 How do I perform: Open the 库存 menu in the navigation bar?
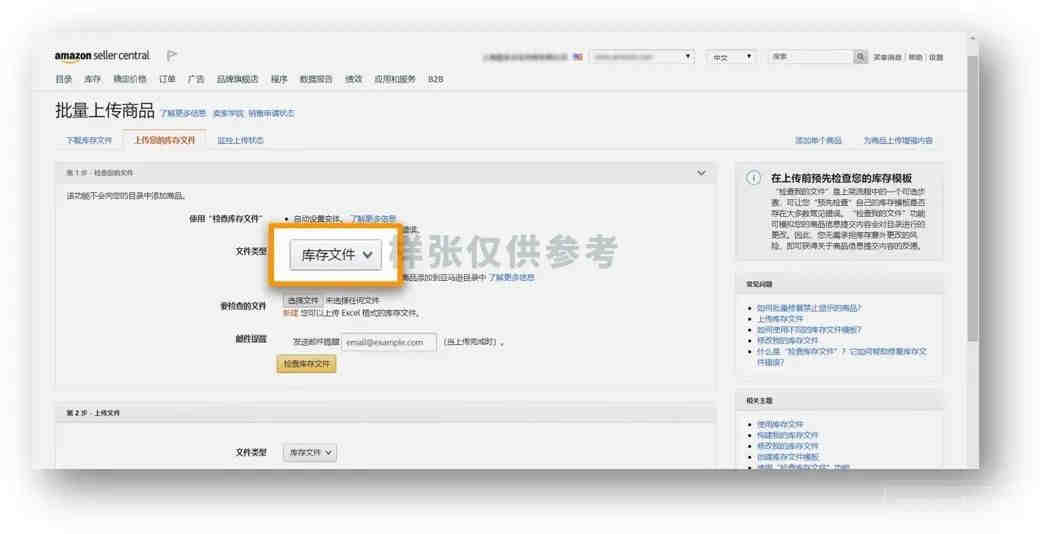[x=92, y=79]
